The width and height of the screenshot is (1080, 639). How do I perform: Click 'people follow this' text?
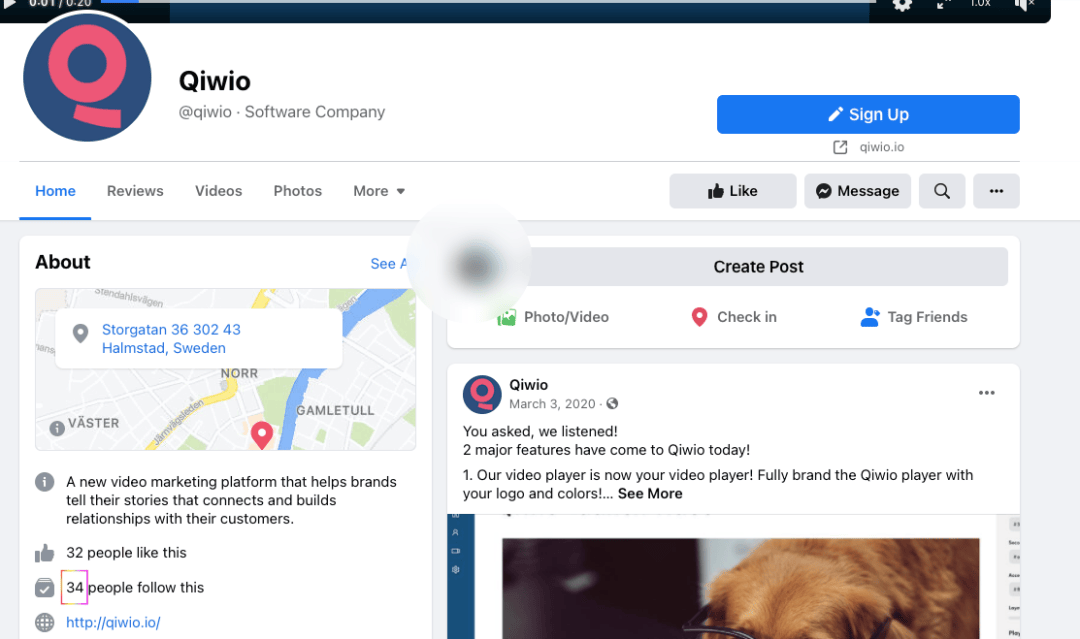click(x=146, y=587)
